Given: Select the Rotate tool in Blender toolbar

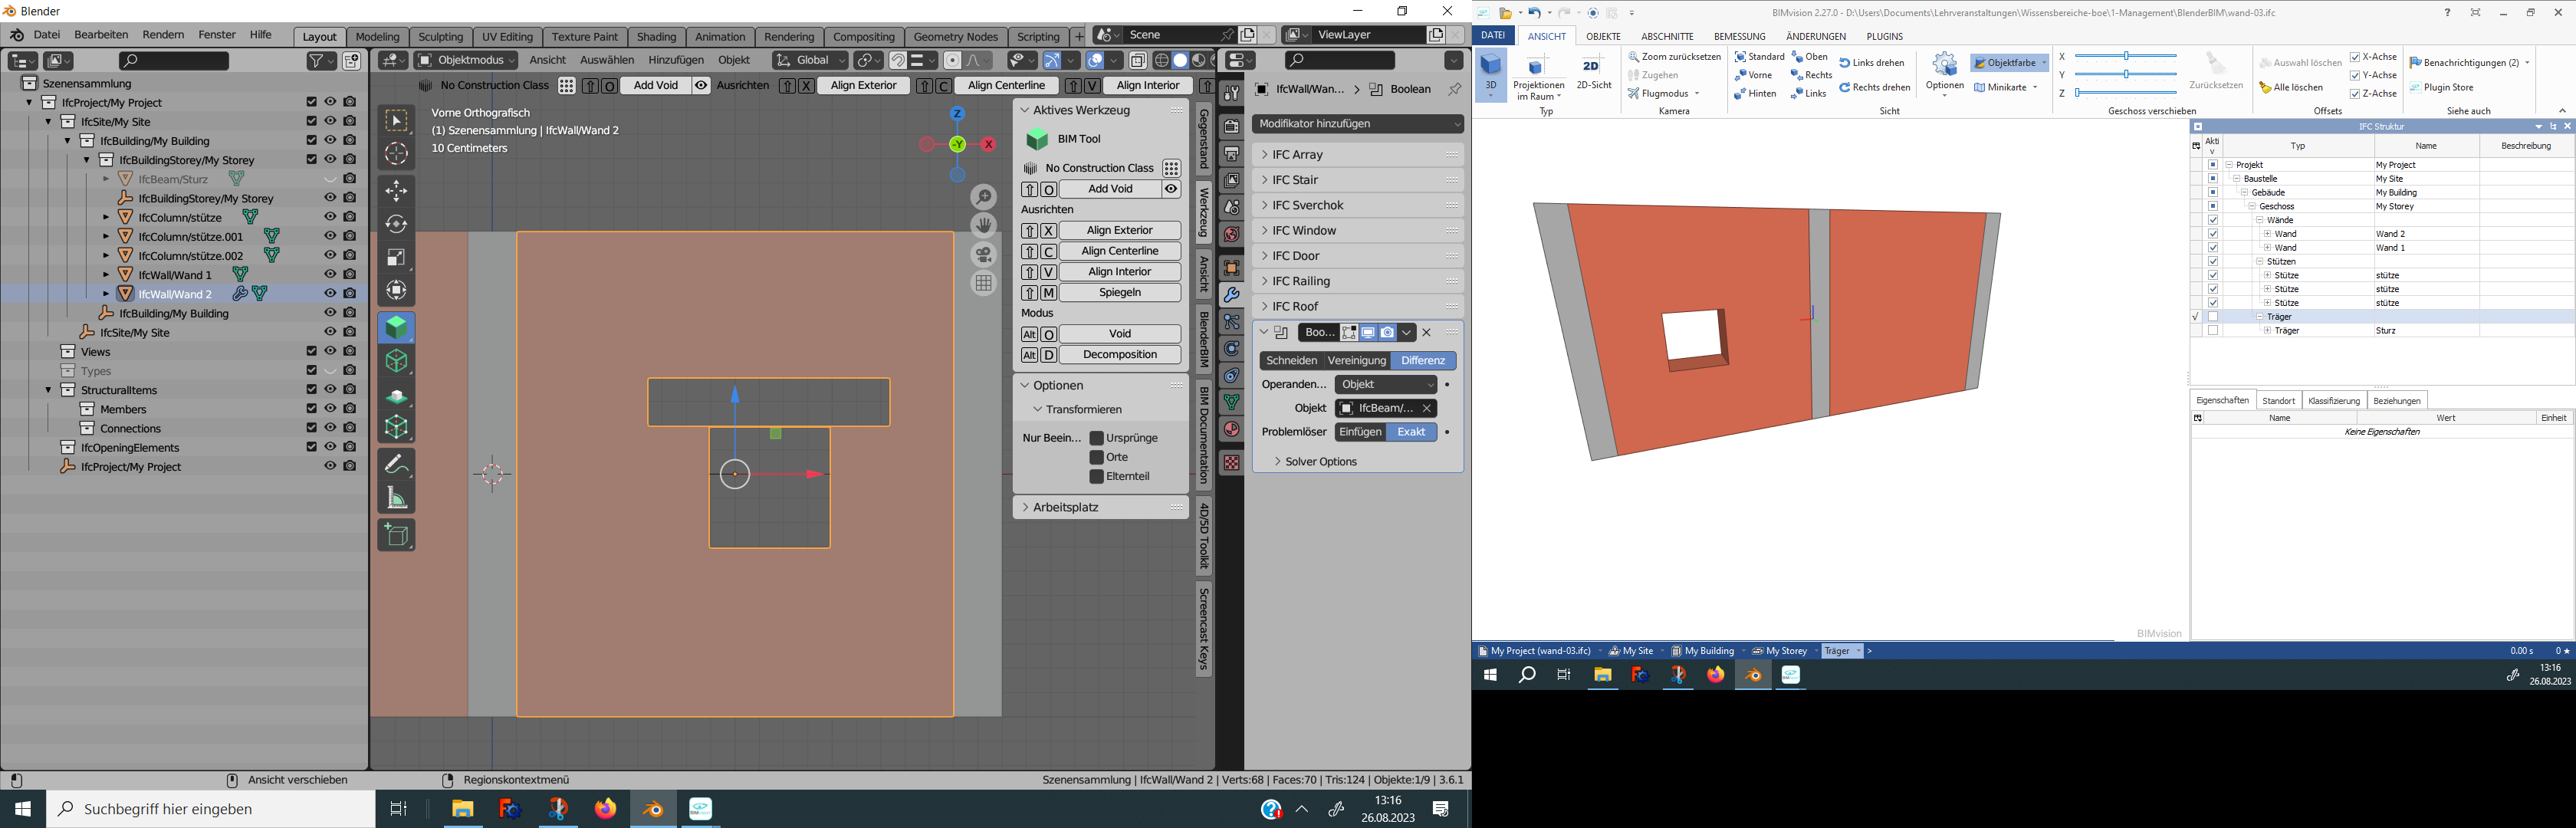Looking at the screenshot, I should click(397, 224).
